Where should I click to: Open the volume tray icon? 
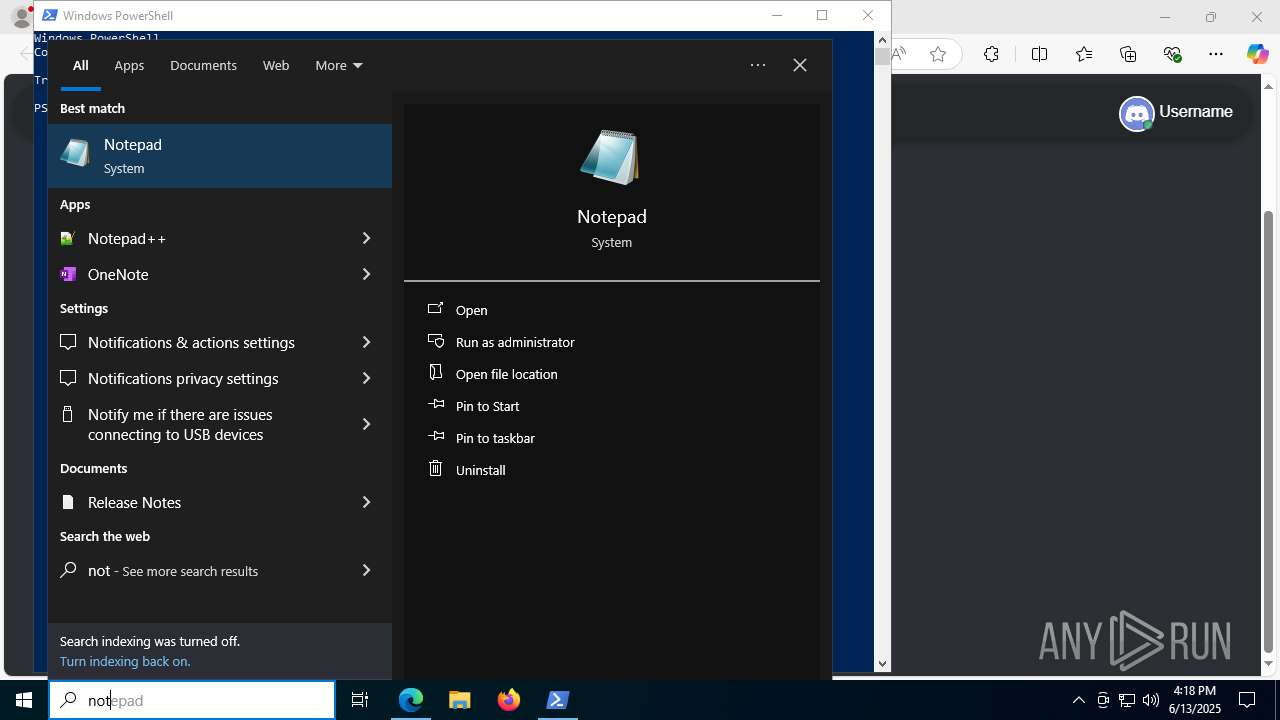[x=1151, y=700]
